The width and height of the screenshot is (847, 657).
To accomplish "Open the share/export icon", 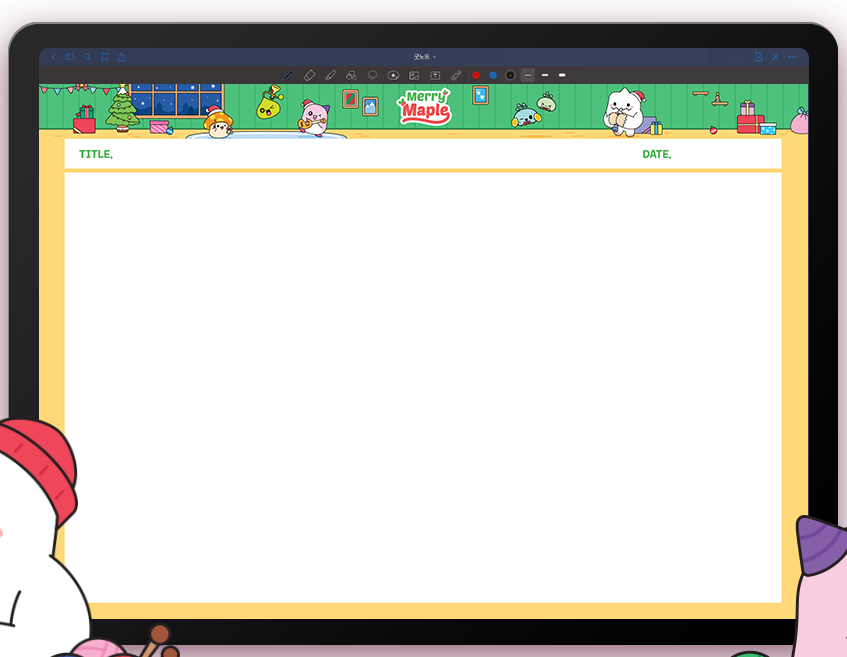I will tap(122, 57).
